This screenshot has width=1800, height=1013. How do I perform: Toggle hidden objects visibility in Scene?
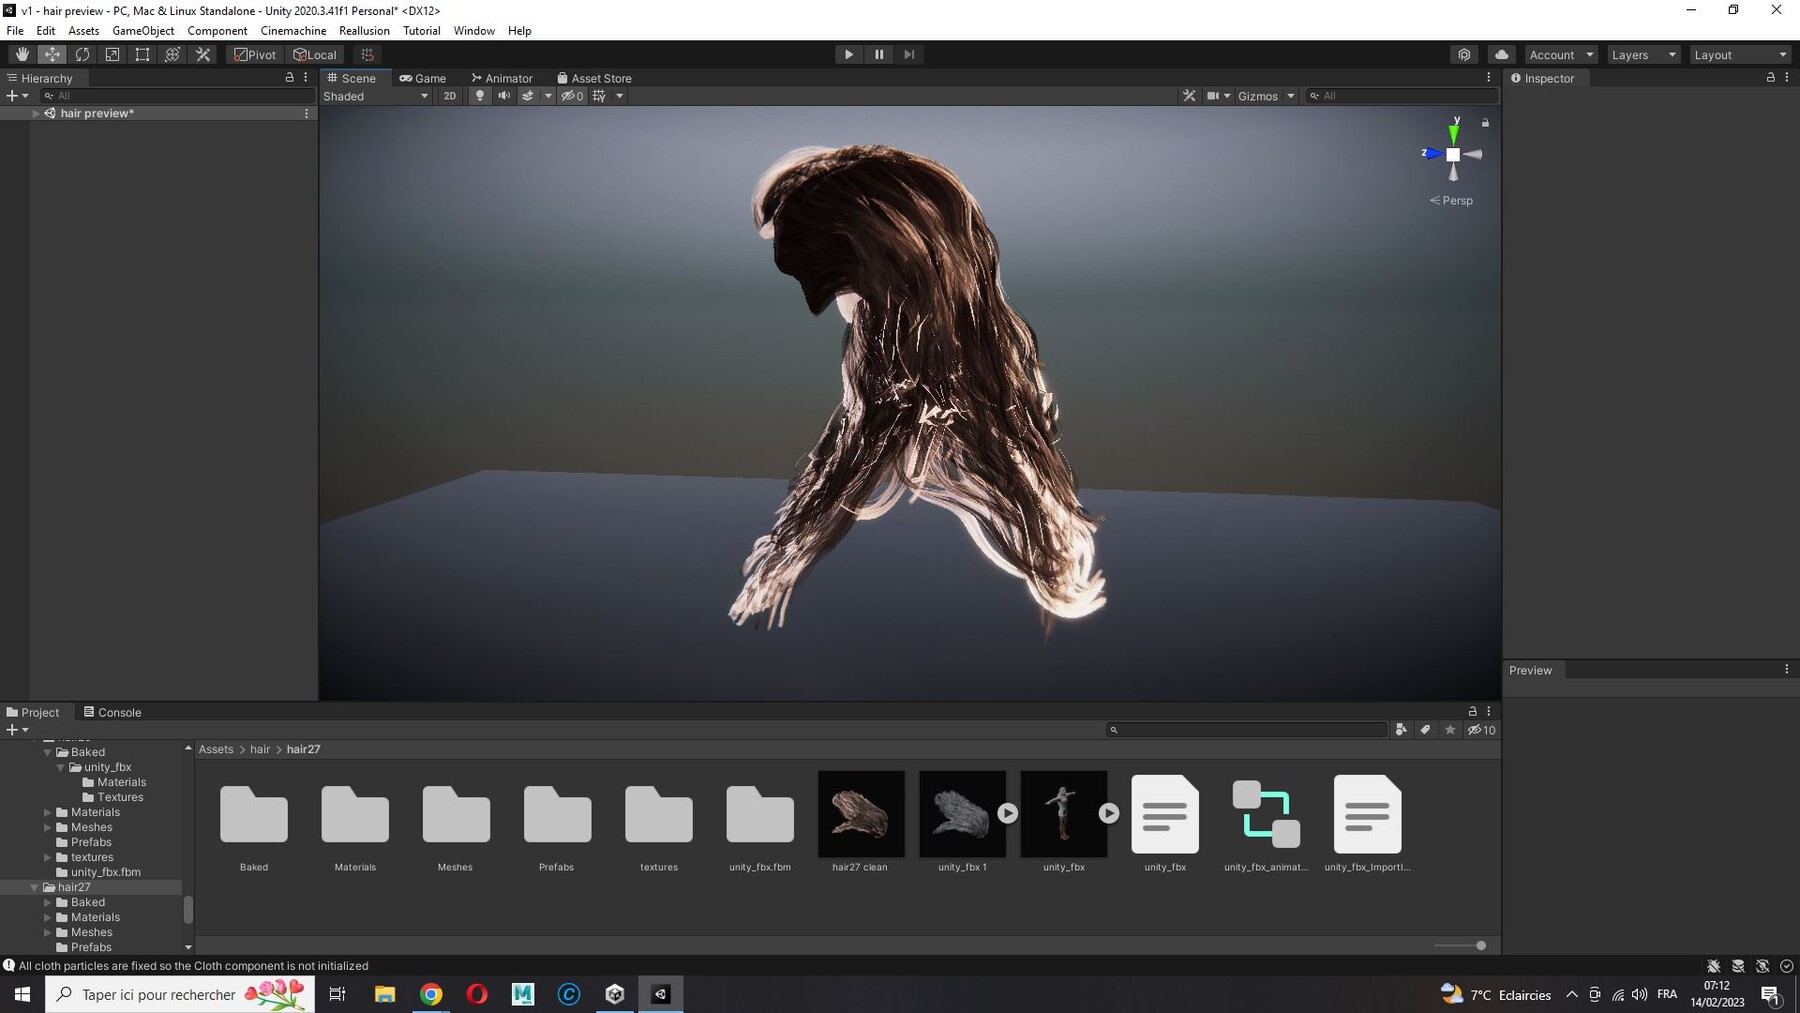click(572, 96)
